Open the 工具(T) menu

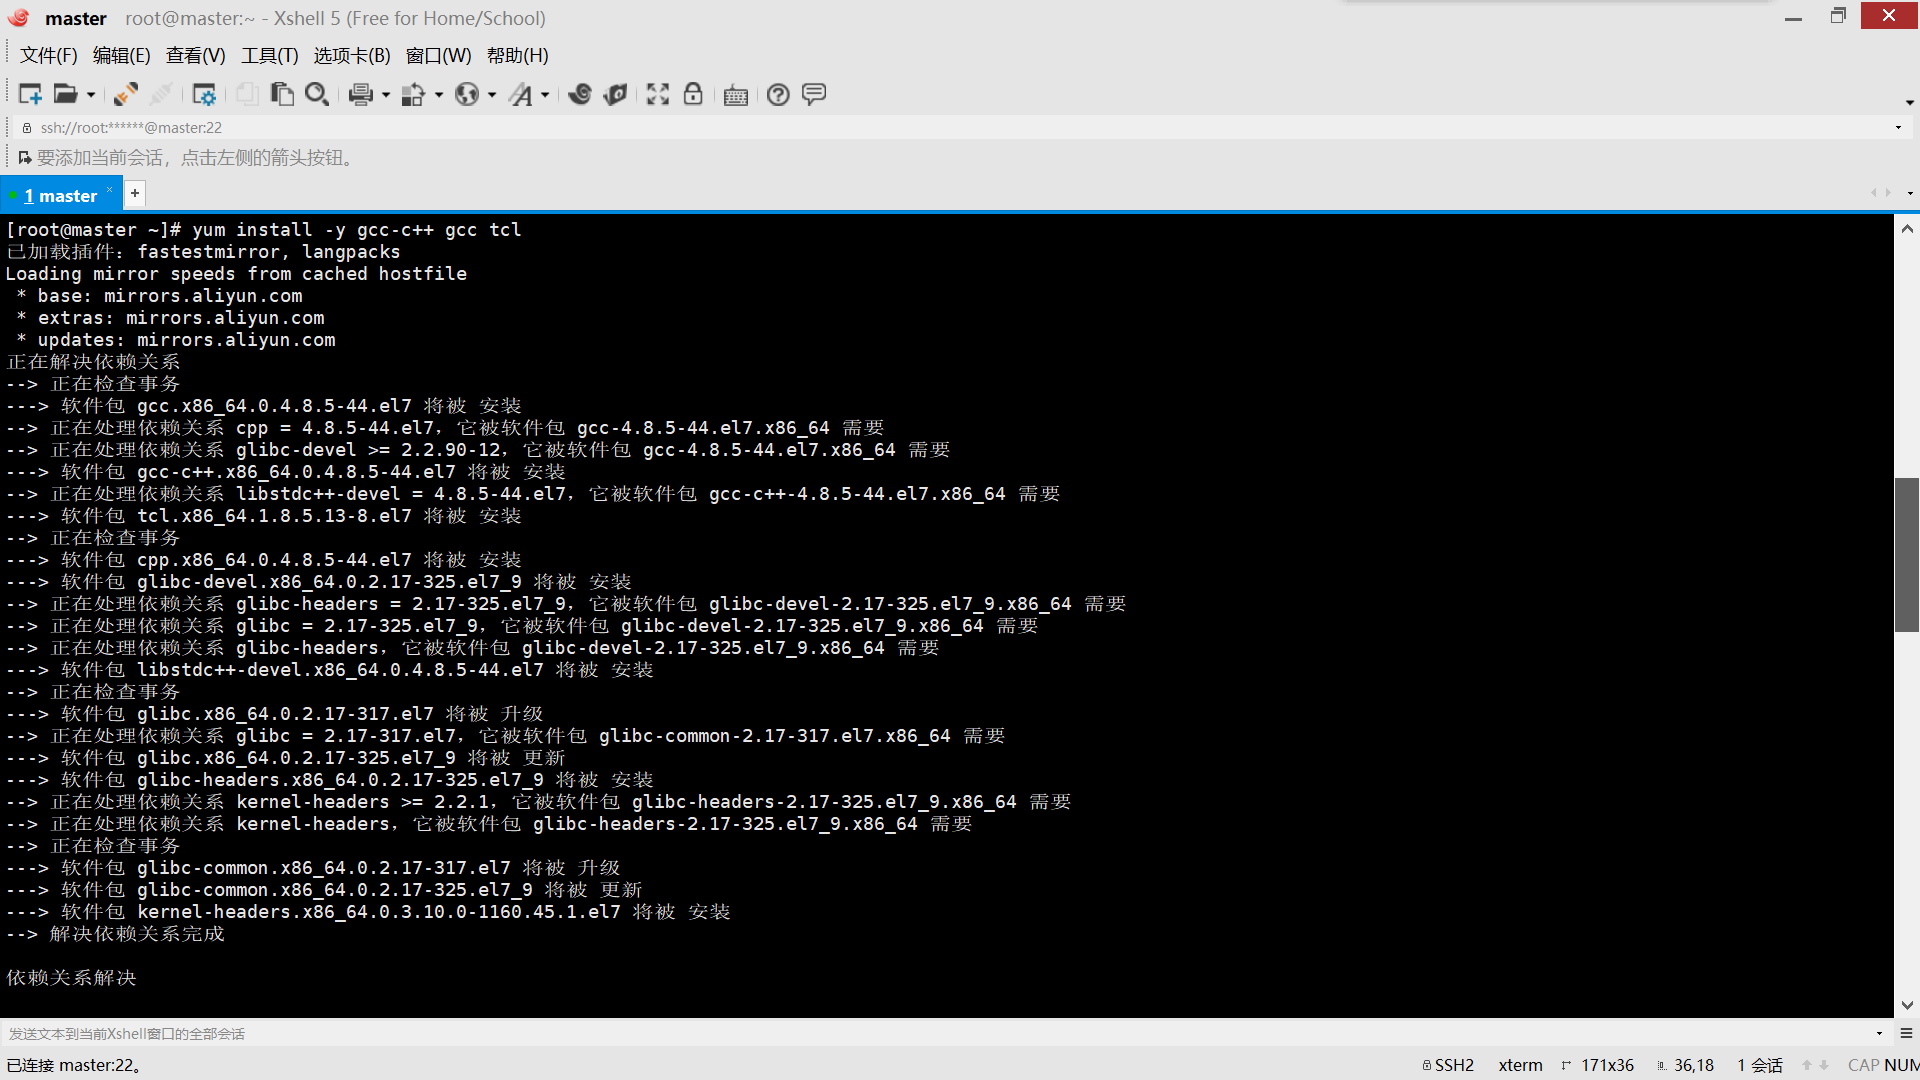tap(269, 55)
